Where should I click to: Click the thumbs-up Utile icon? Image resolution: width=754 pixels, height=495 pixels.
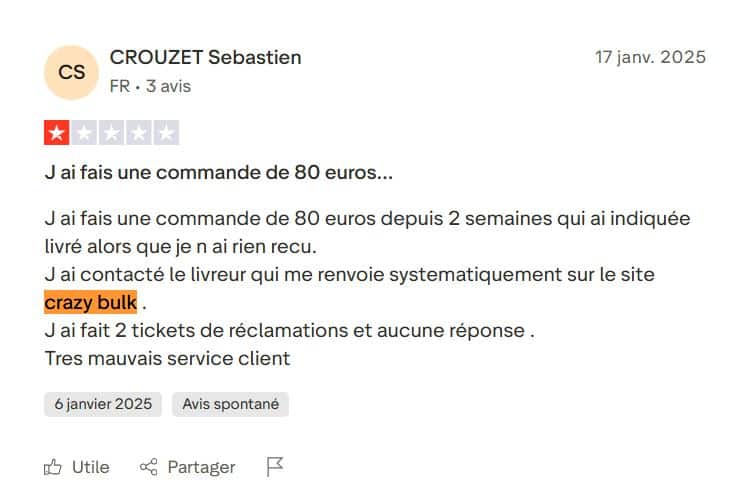point(53,467)
